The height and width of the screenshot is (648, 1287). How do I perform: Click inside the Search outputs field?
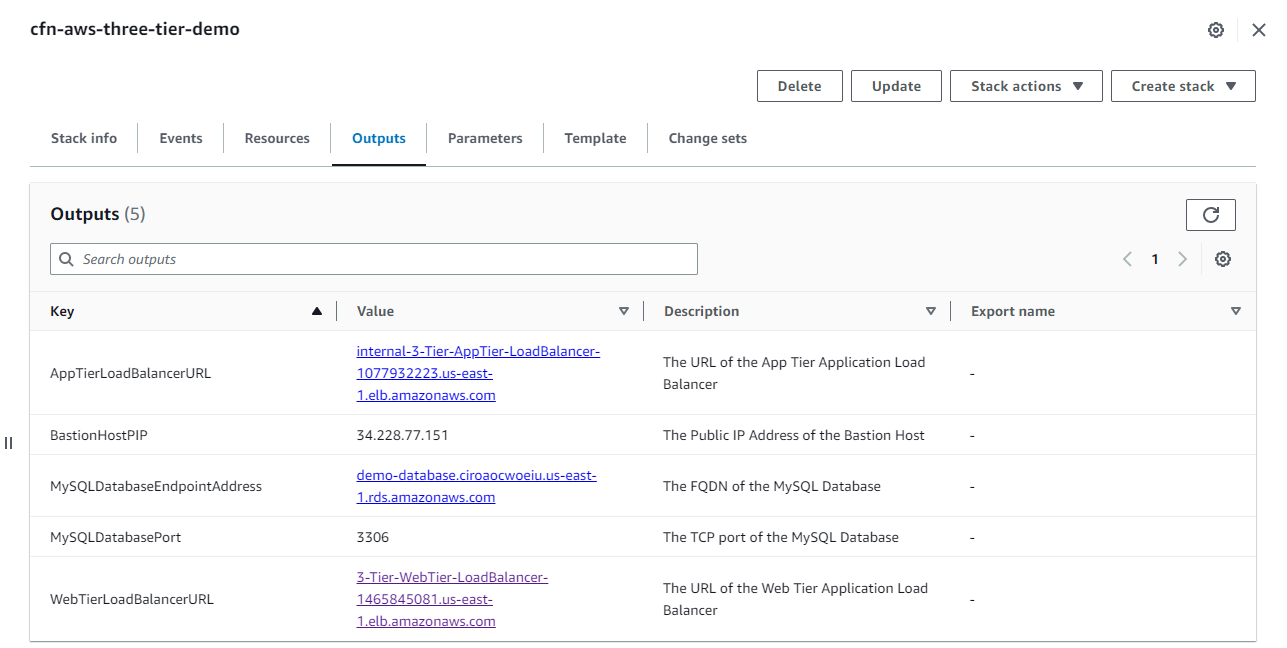(x=373, y=258)
